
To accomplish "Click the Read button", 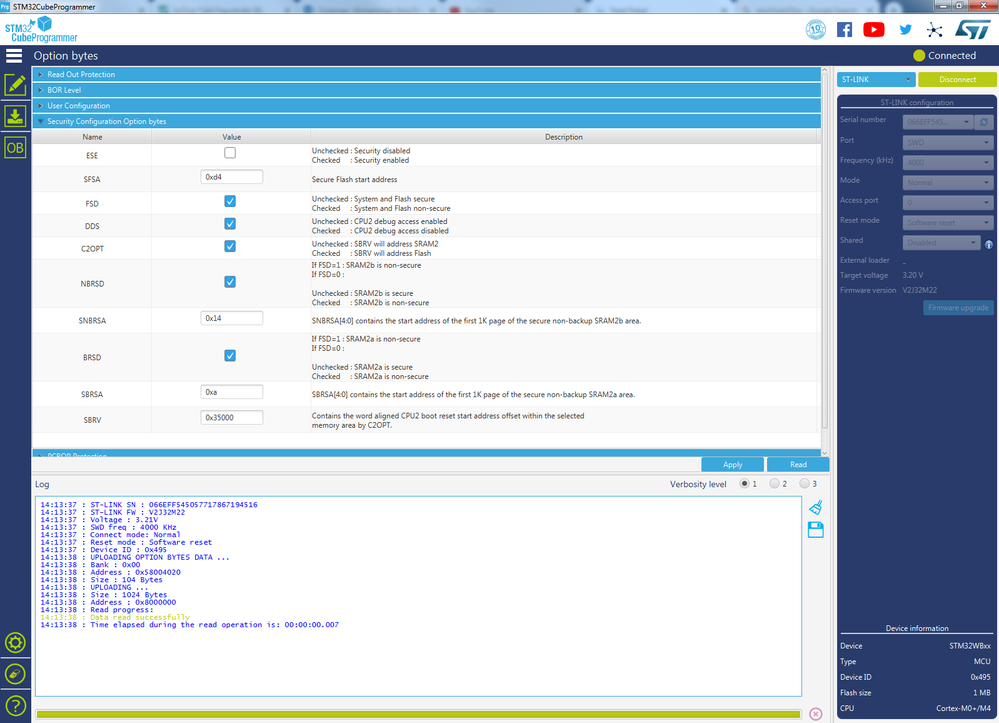I will point(798,464).
